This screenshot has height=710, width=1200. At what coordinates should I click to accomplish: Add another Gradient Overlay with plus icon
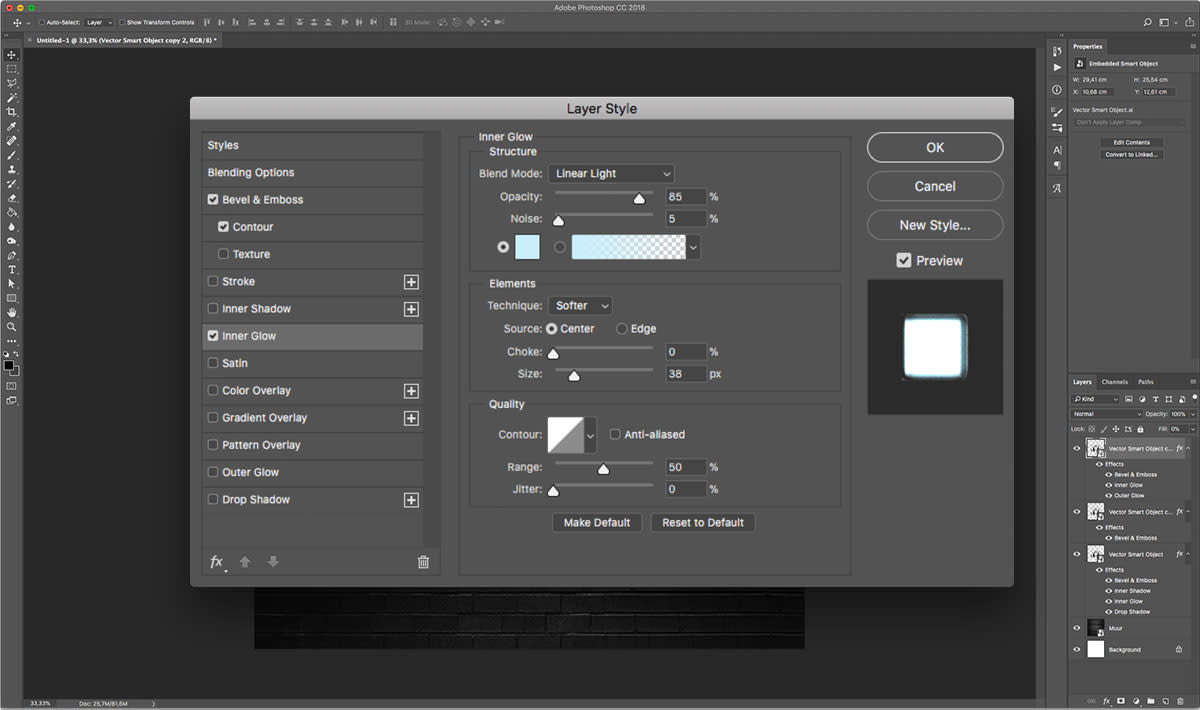[x=411, y=418]
